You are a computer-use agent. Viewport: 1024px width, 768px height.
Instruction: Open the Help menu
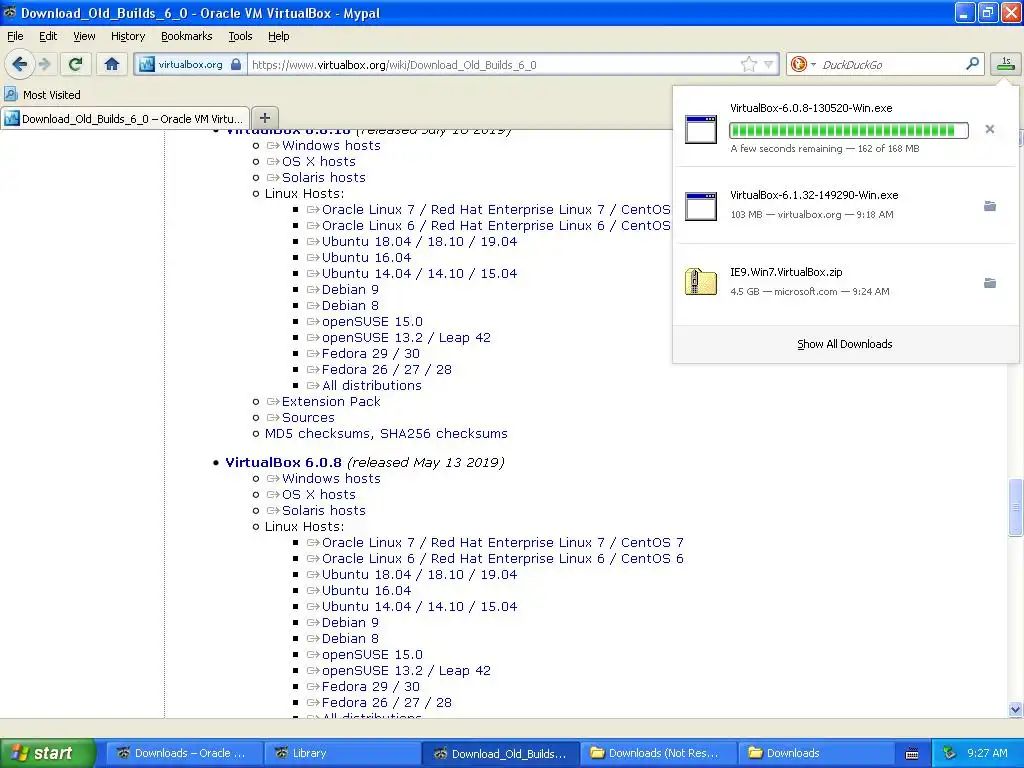click(279, 36)
